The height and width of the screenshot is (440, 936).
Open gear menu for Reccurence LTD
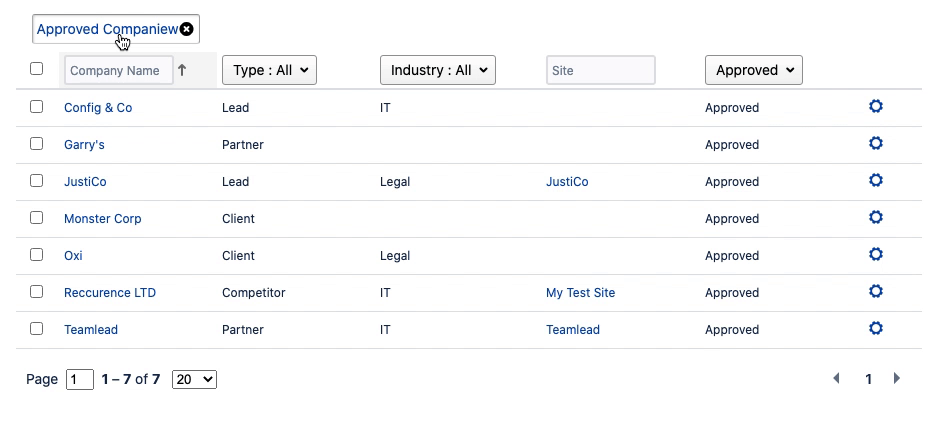click(x=876, y=292)
